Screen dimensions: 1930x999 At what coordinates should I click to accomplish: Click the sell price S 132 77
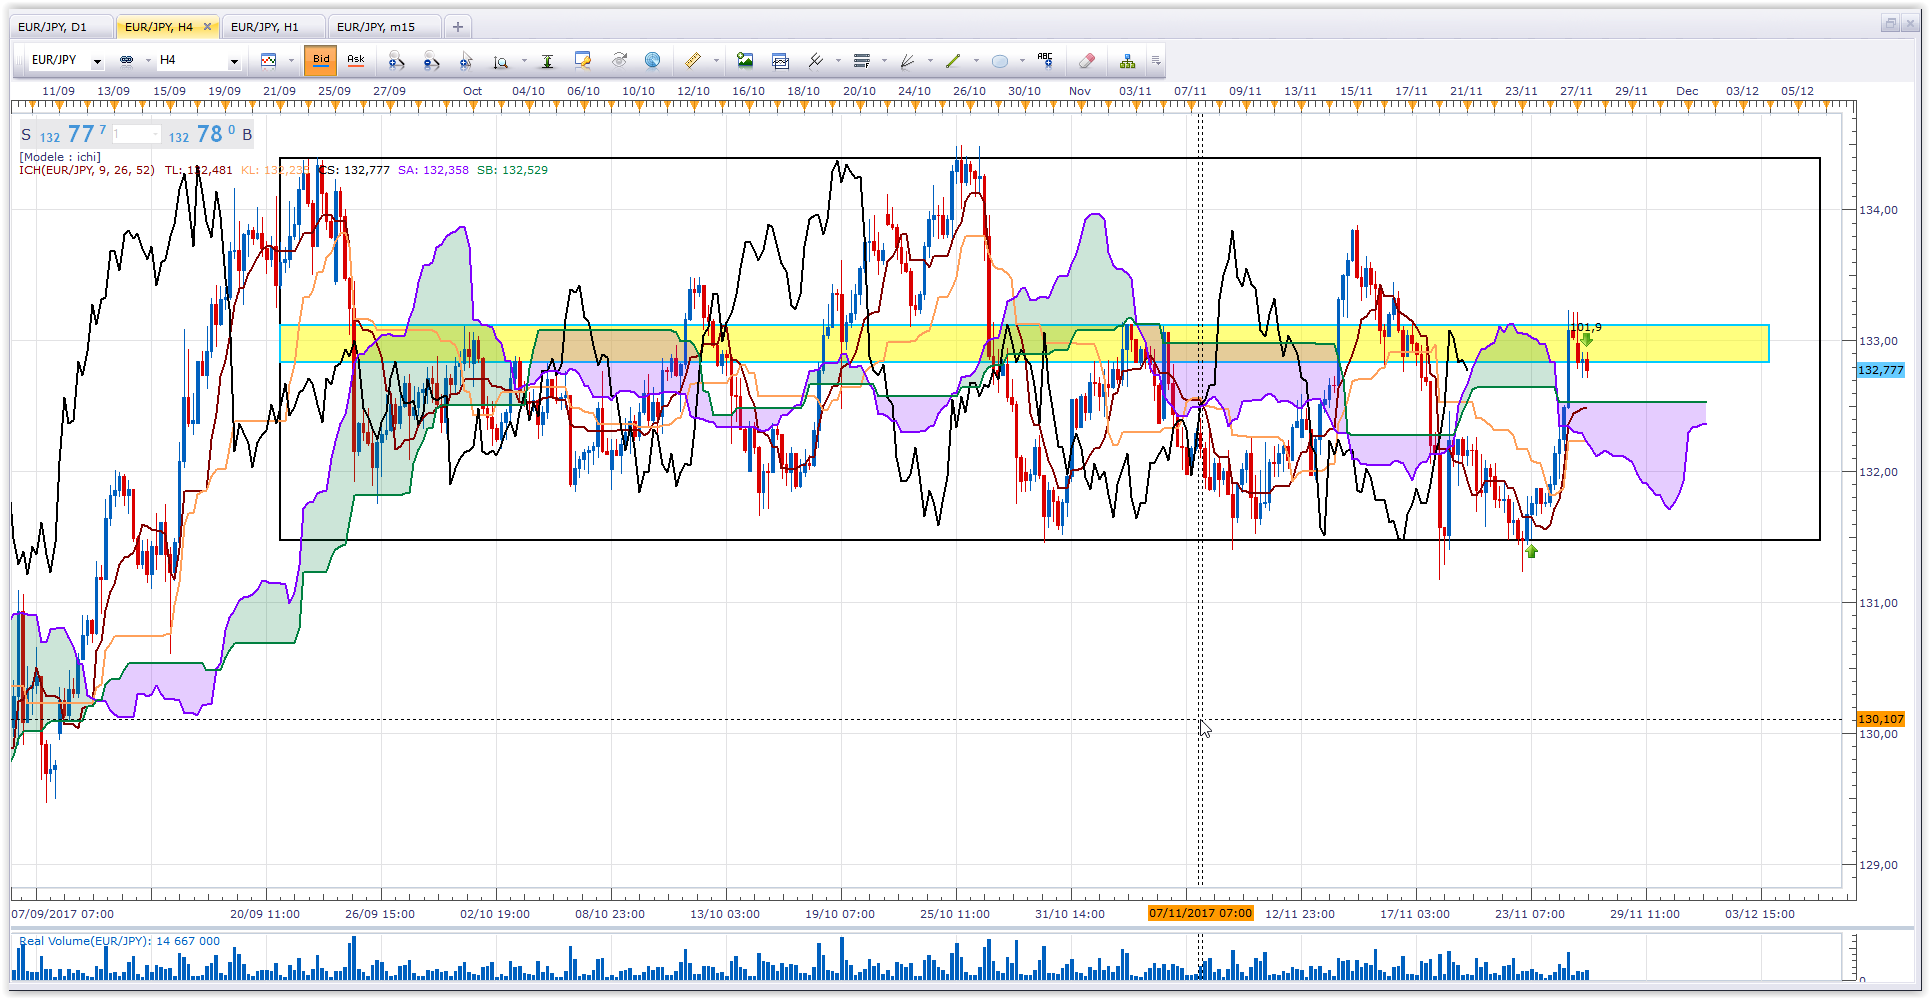click(x=64, y=134)
